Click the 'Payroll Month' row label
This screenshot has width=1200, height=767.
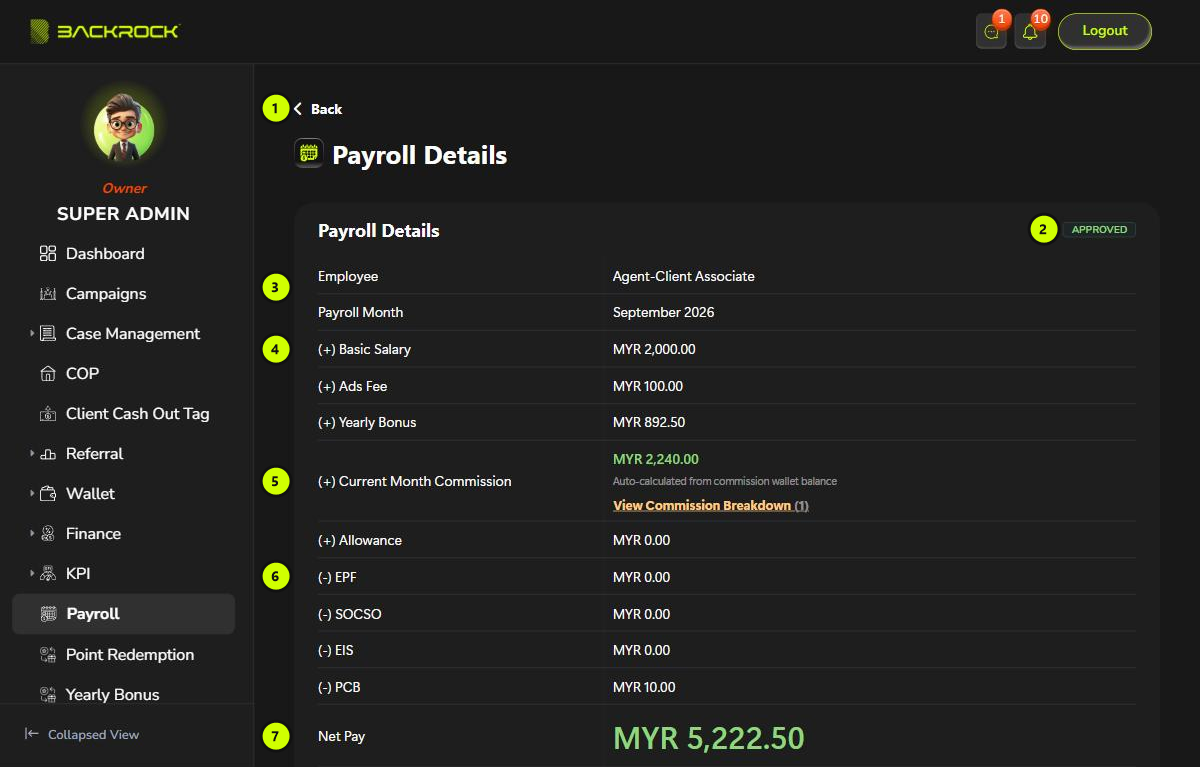[361, 312]
